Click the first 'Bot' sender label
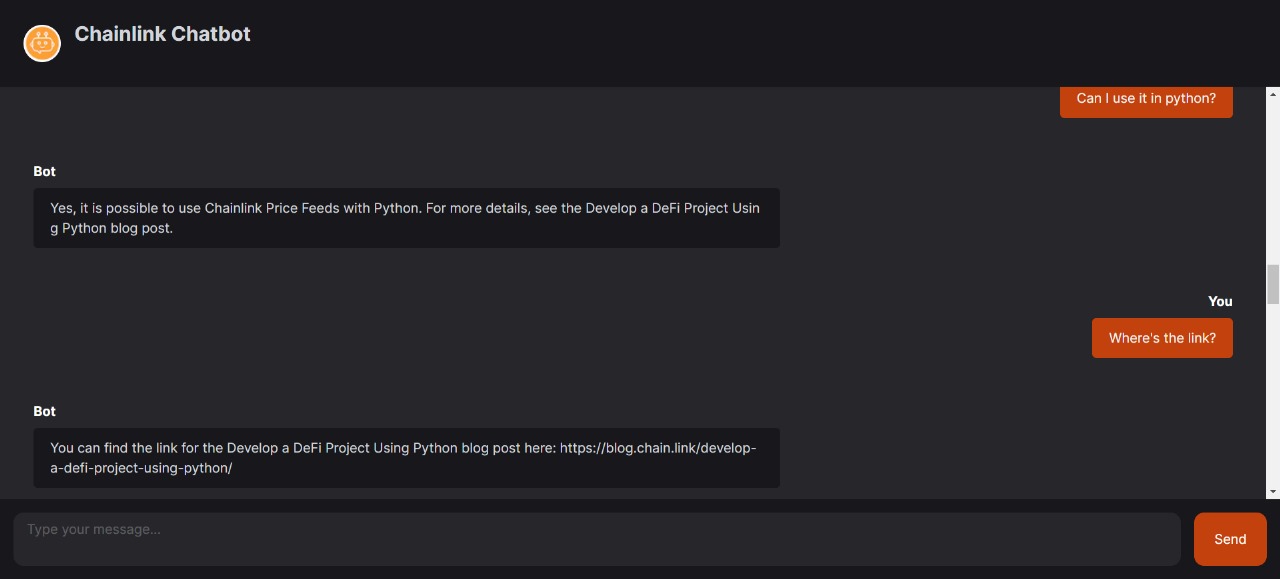Screen dimensions: 1280x579 click(x=45, y=171)
